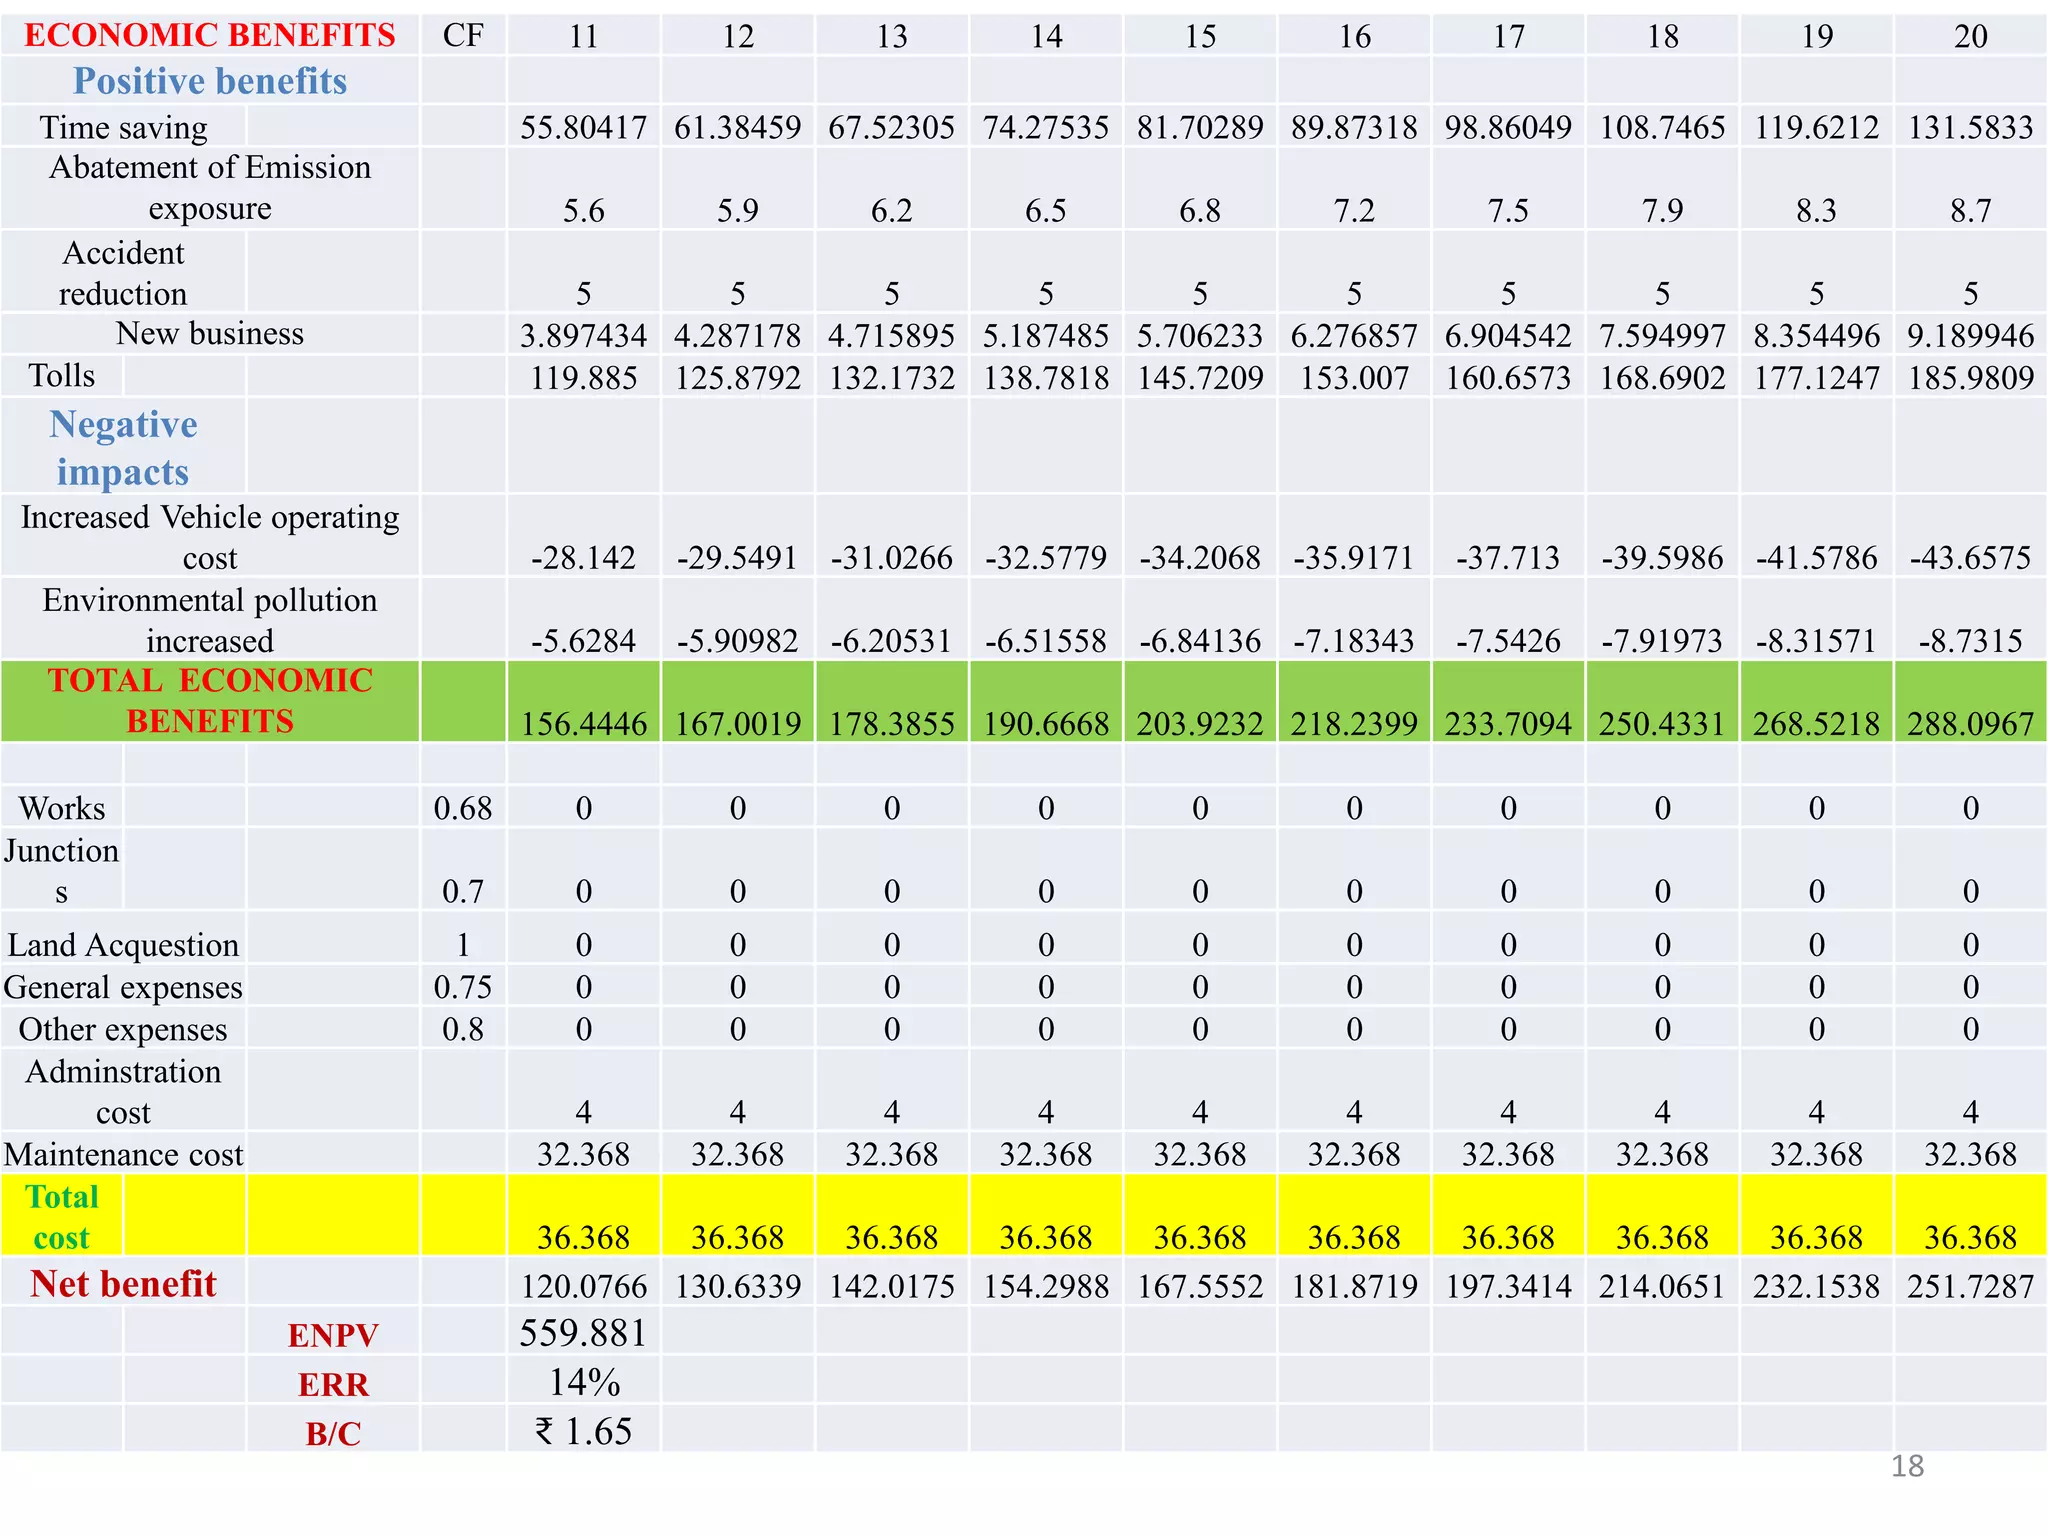Screen dimensions: 2048x1536
Task: Click total benefits value 203.9232
Action: [x=1200, y=724]
